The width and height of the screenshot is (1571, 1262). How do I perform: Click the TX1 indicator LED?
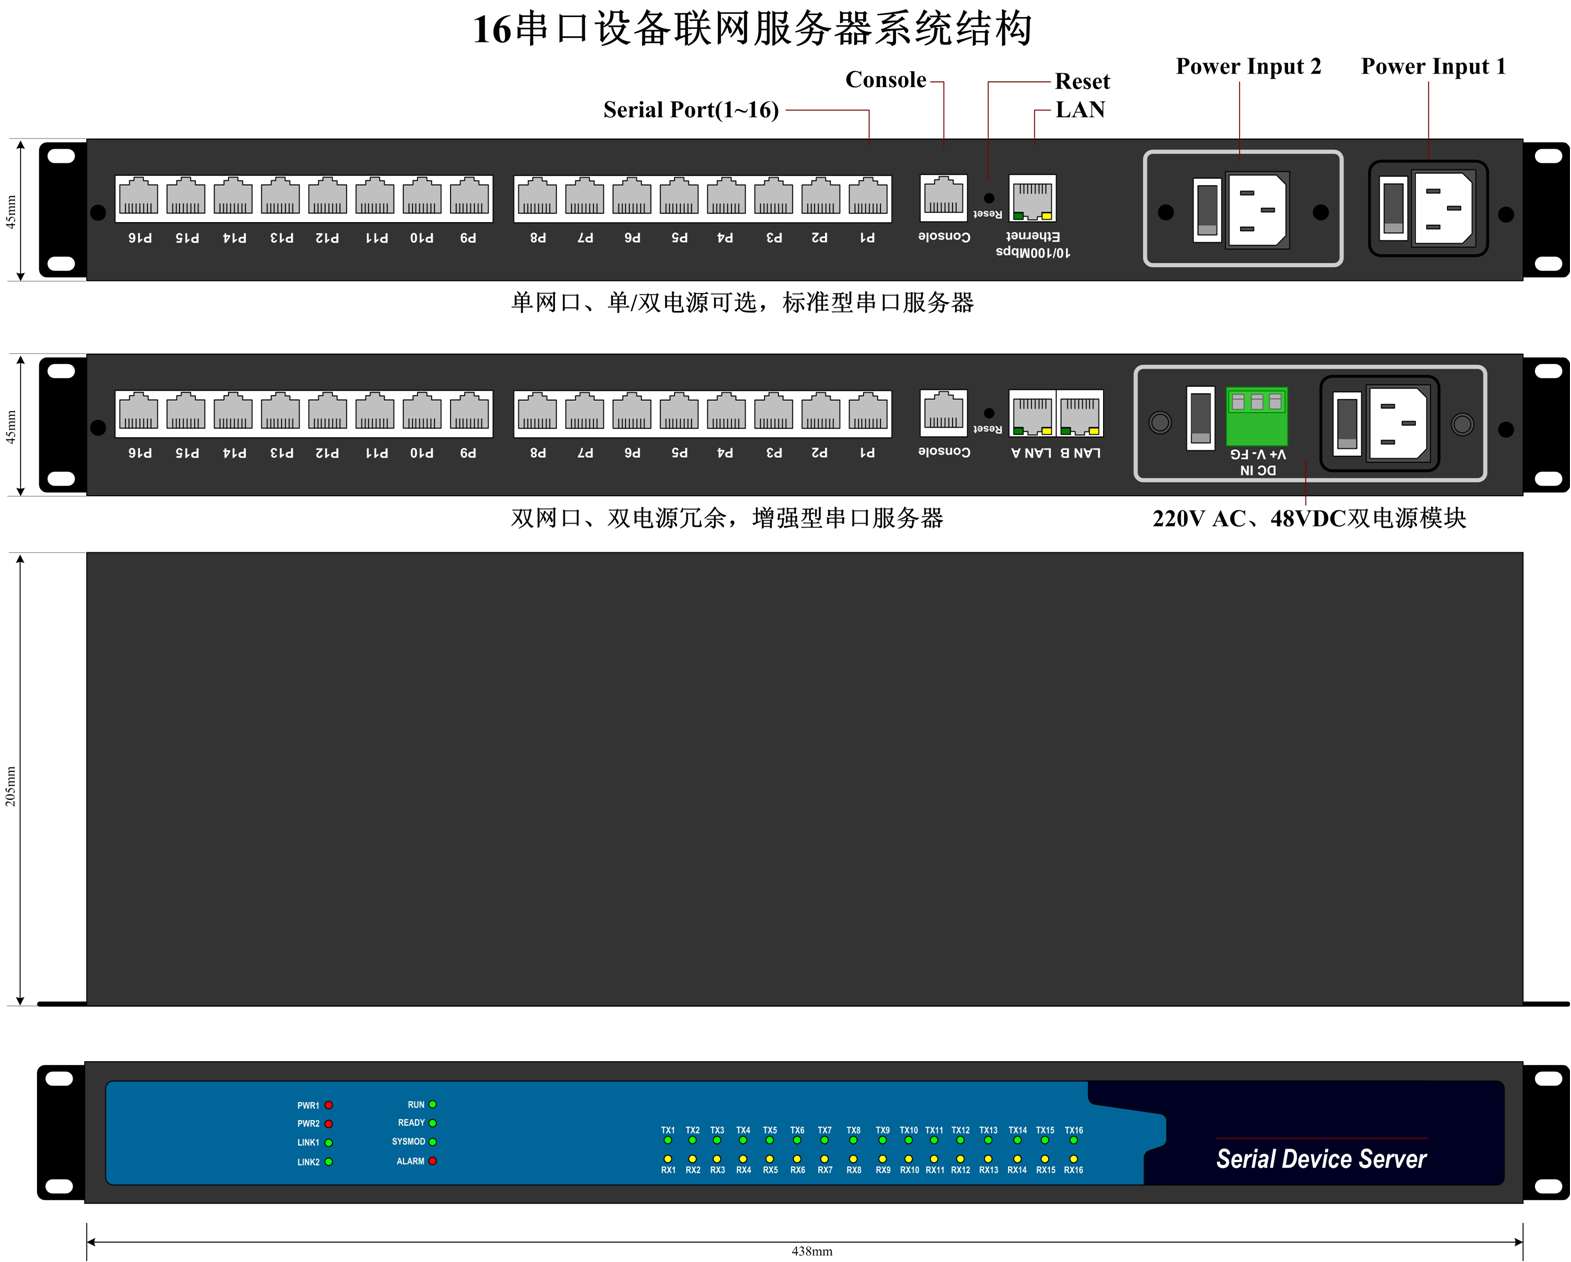point(668,1141)
